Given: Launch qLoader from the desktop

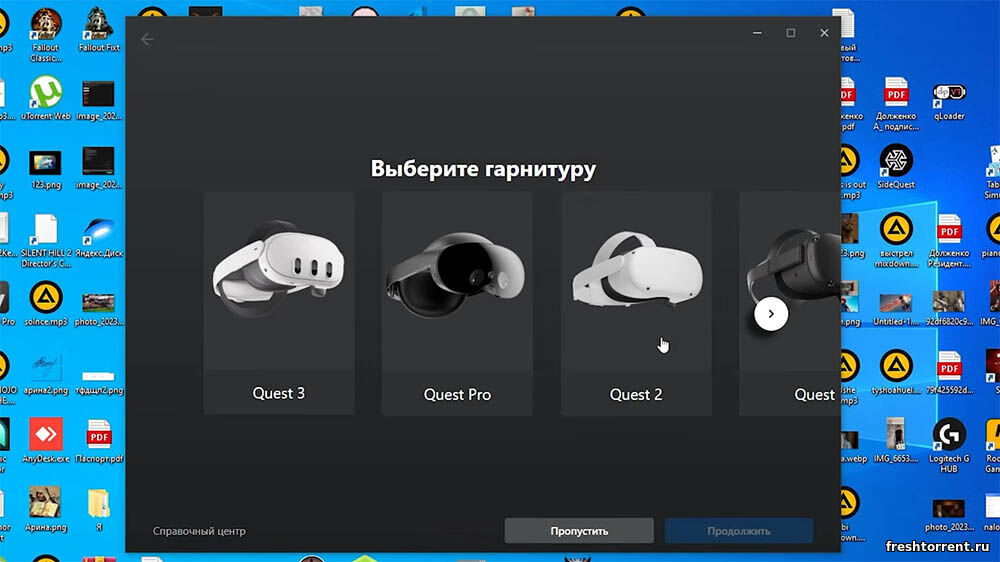Looking at the screenshot, I should tap(949, 101).
